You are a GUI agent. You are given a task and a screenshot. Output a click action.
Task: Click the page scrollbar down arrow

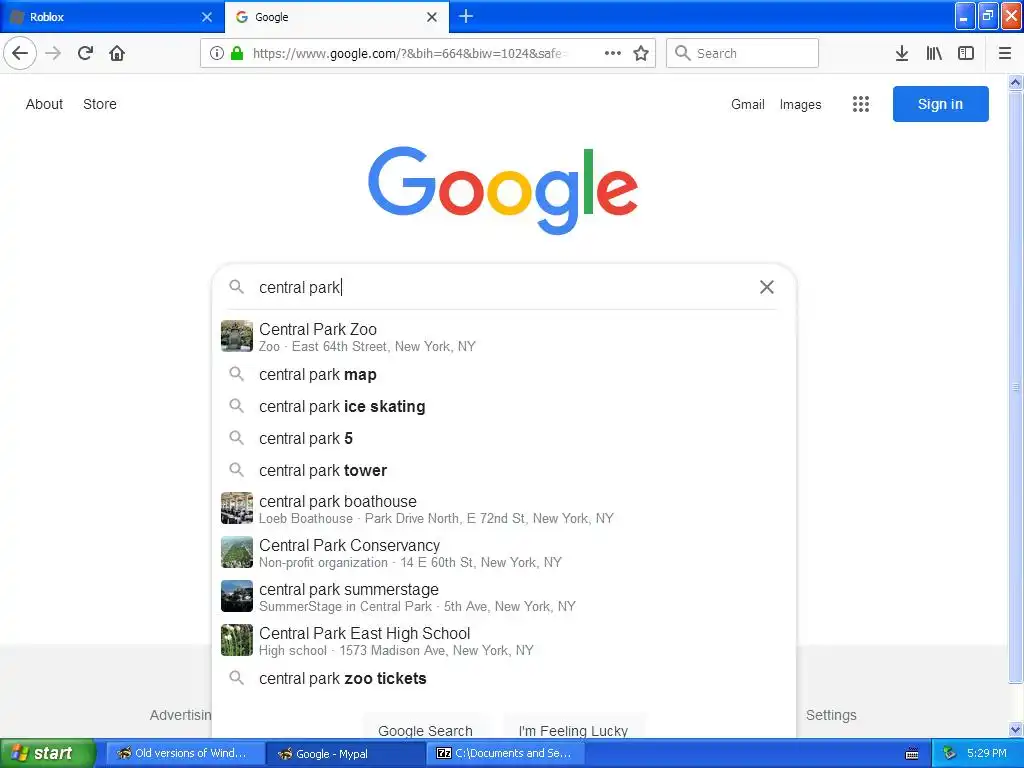[1016, 729]
